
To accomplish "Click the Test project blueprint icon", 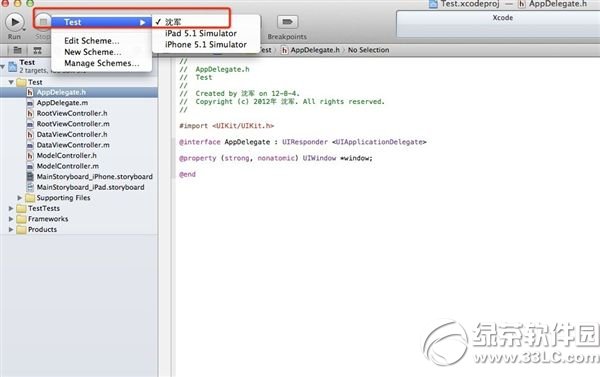I will [13, 67].
